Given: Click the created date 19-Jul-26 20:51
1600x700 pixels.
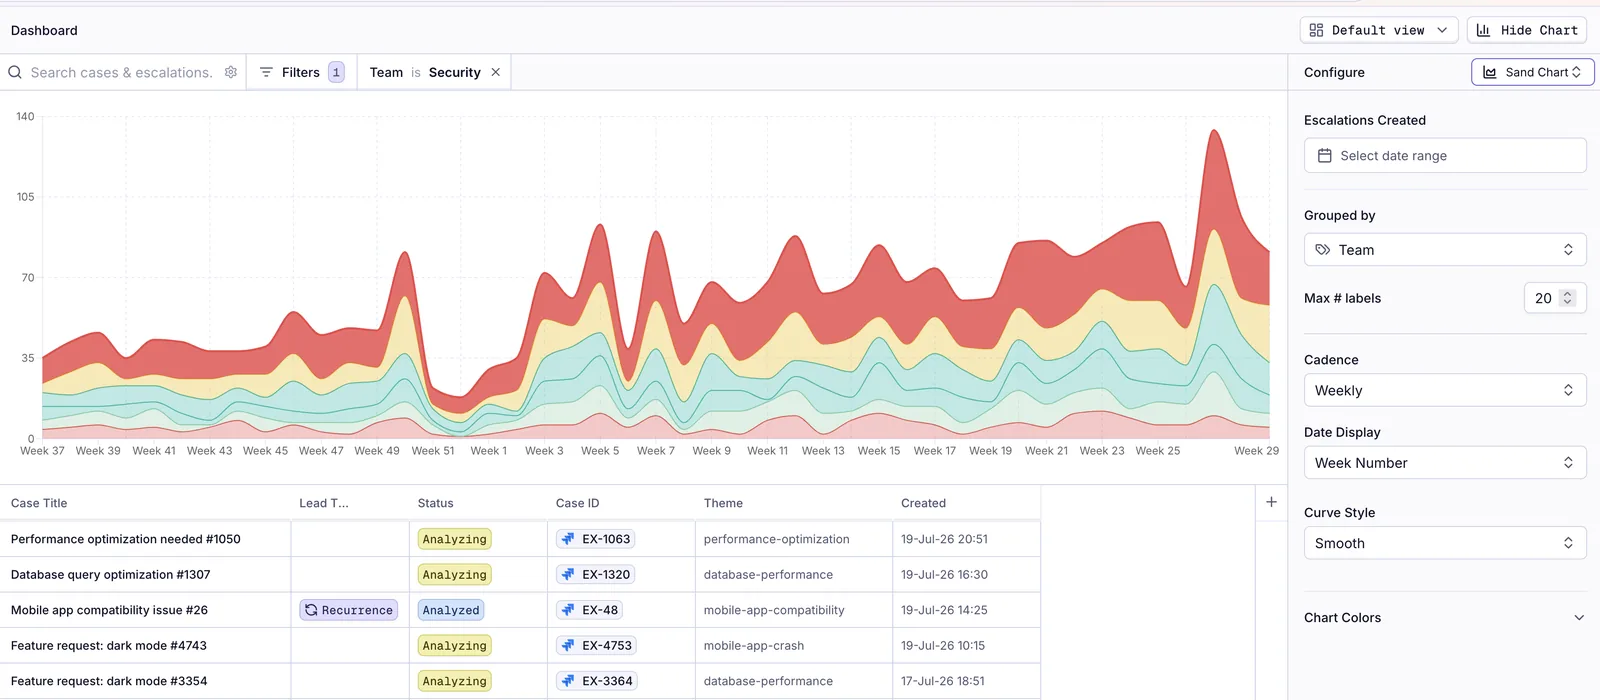Looking at the screenshot, I should coord(944,539).
